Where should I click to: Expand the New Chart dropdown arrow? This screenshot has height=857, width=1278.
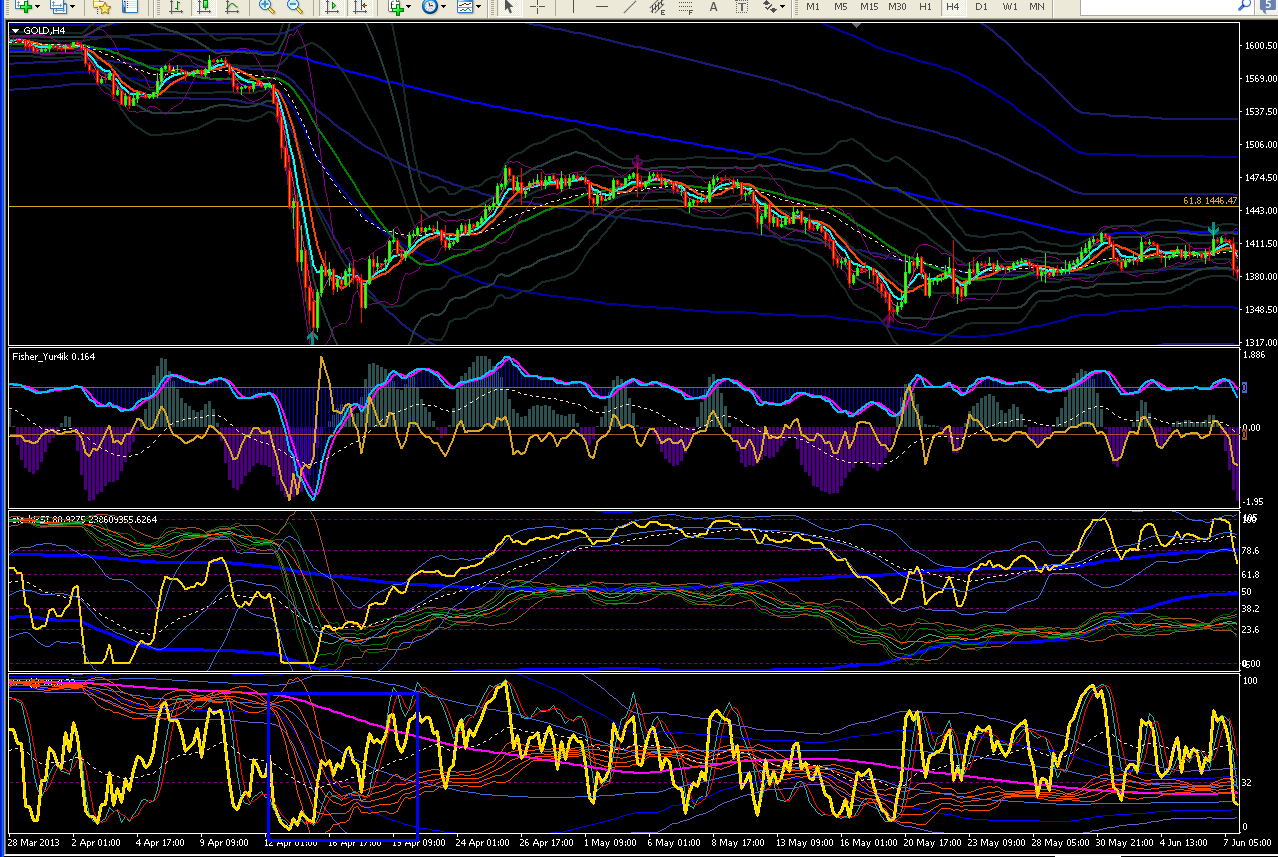[37, 7]
